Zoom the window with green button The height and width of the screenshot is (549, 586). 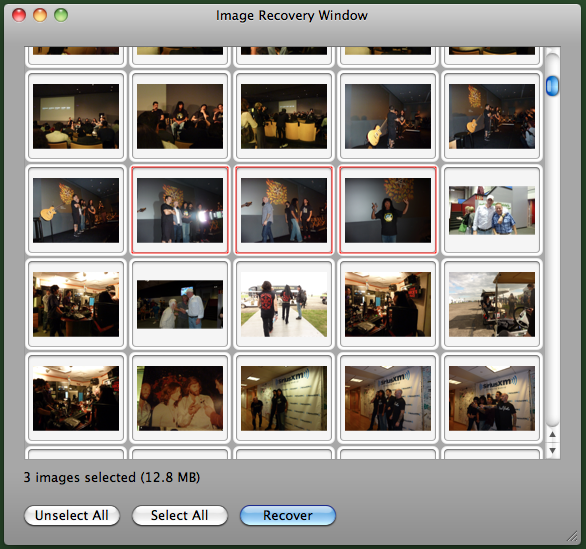pos(61,15)
